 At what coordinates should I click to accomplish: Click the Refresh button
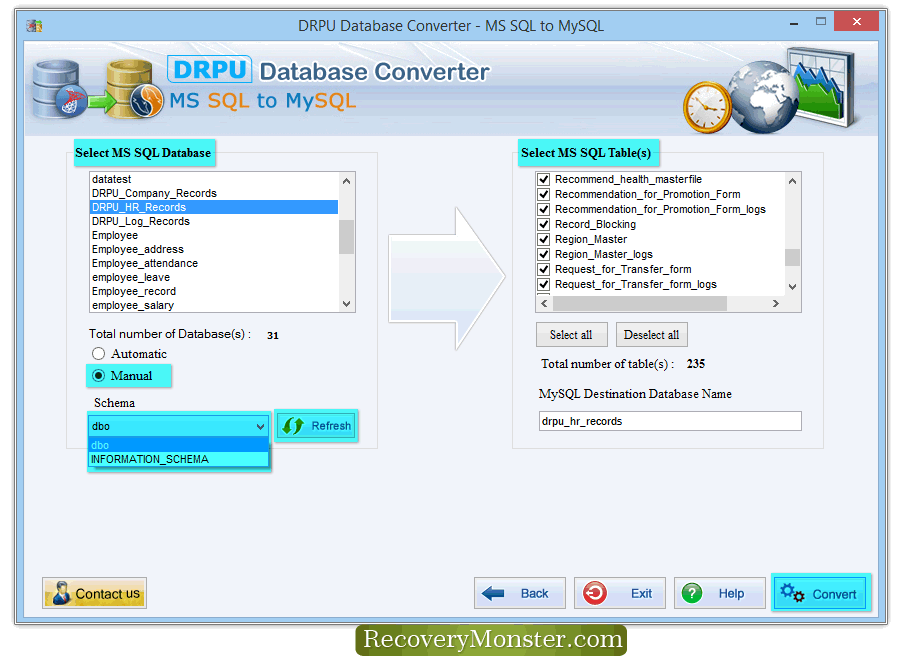[x=317, y=426]
